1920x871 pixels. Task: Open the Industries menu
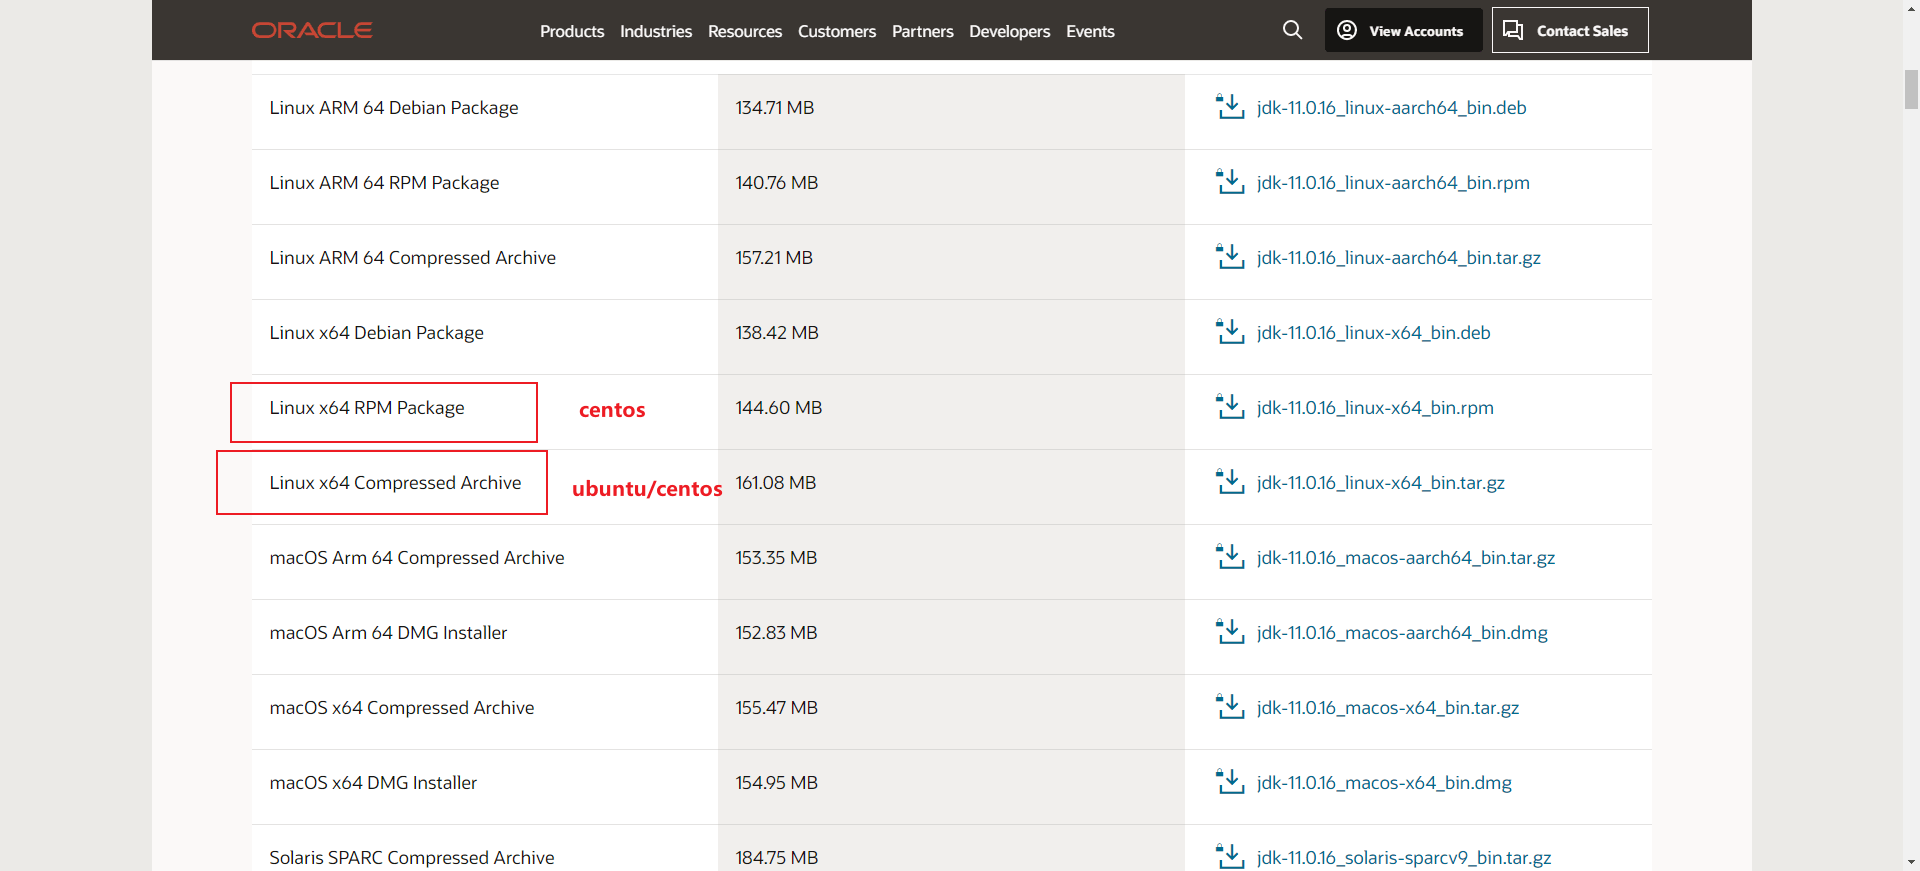[656, 31]
